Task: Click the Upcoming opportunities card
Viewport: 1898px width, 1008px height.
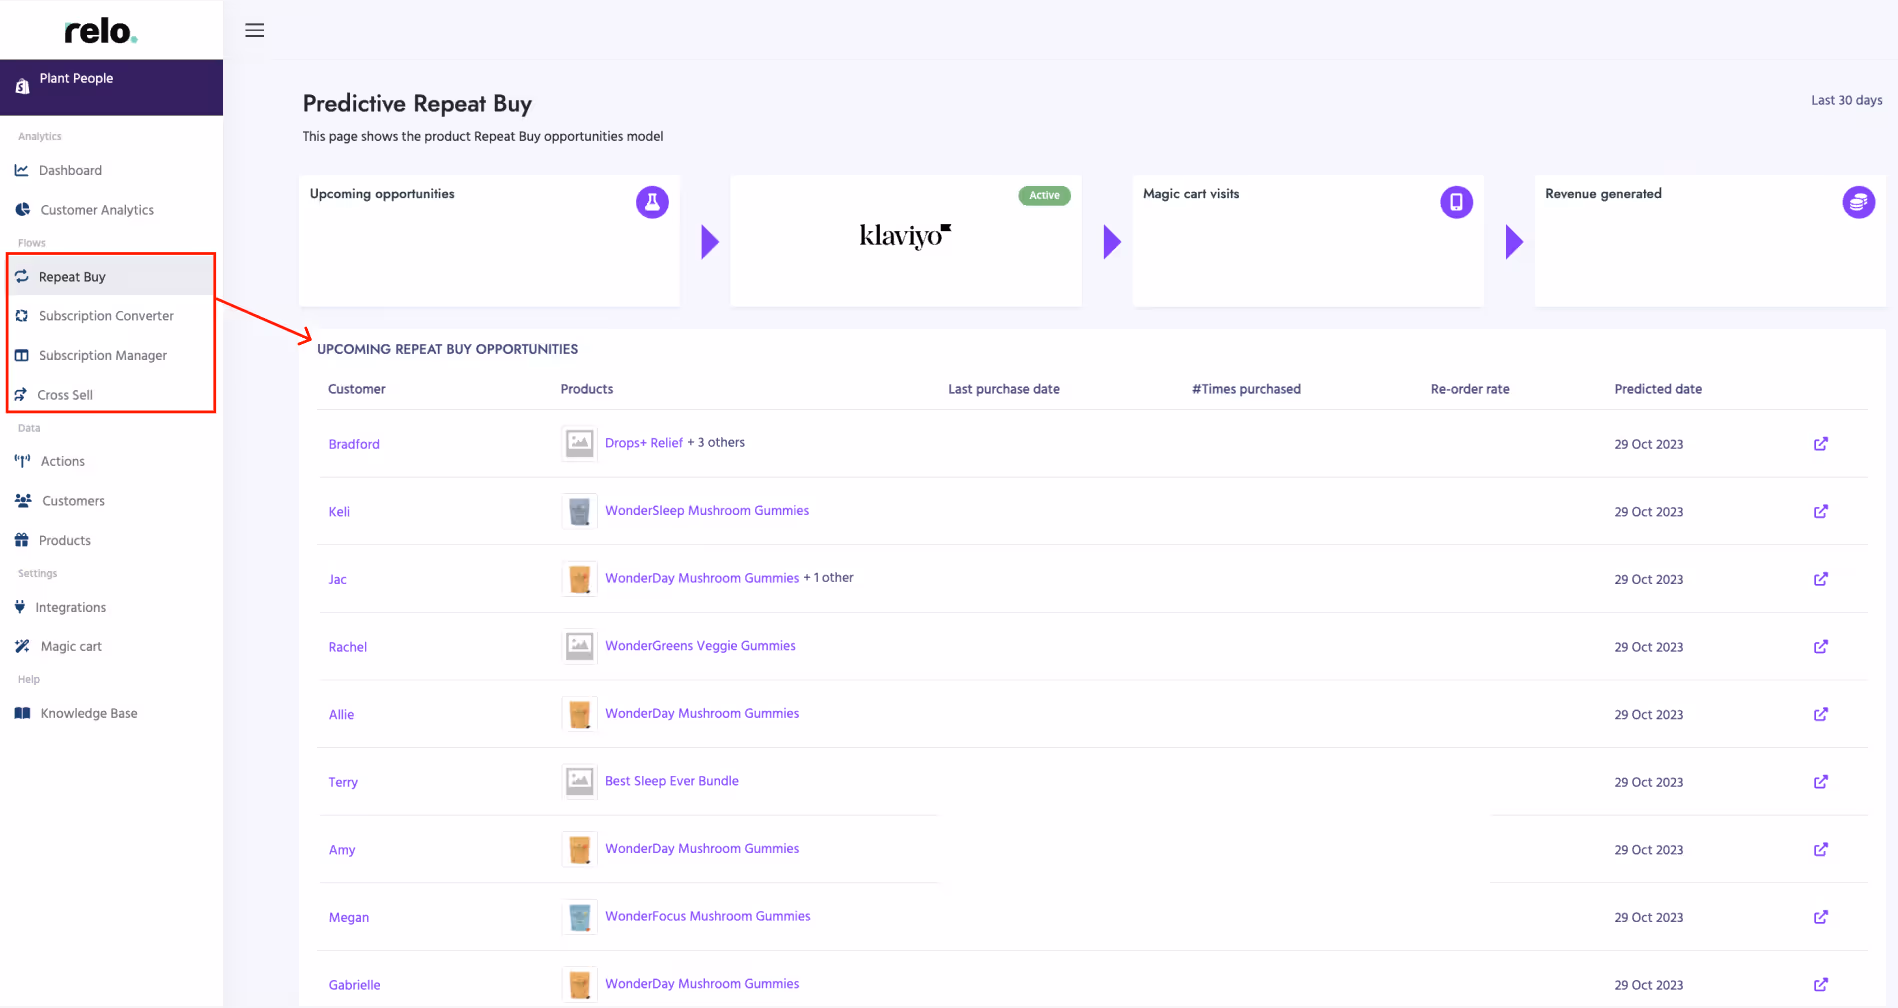Action: [489, 241]
